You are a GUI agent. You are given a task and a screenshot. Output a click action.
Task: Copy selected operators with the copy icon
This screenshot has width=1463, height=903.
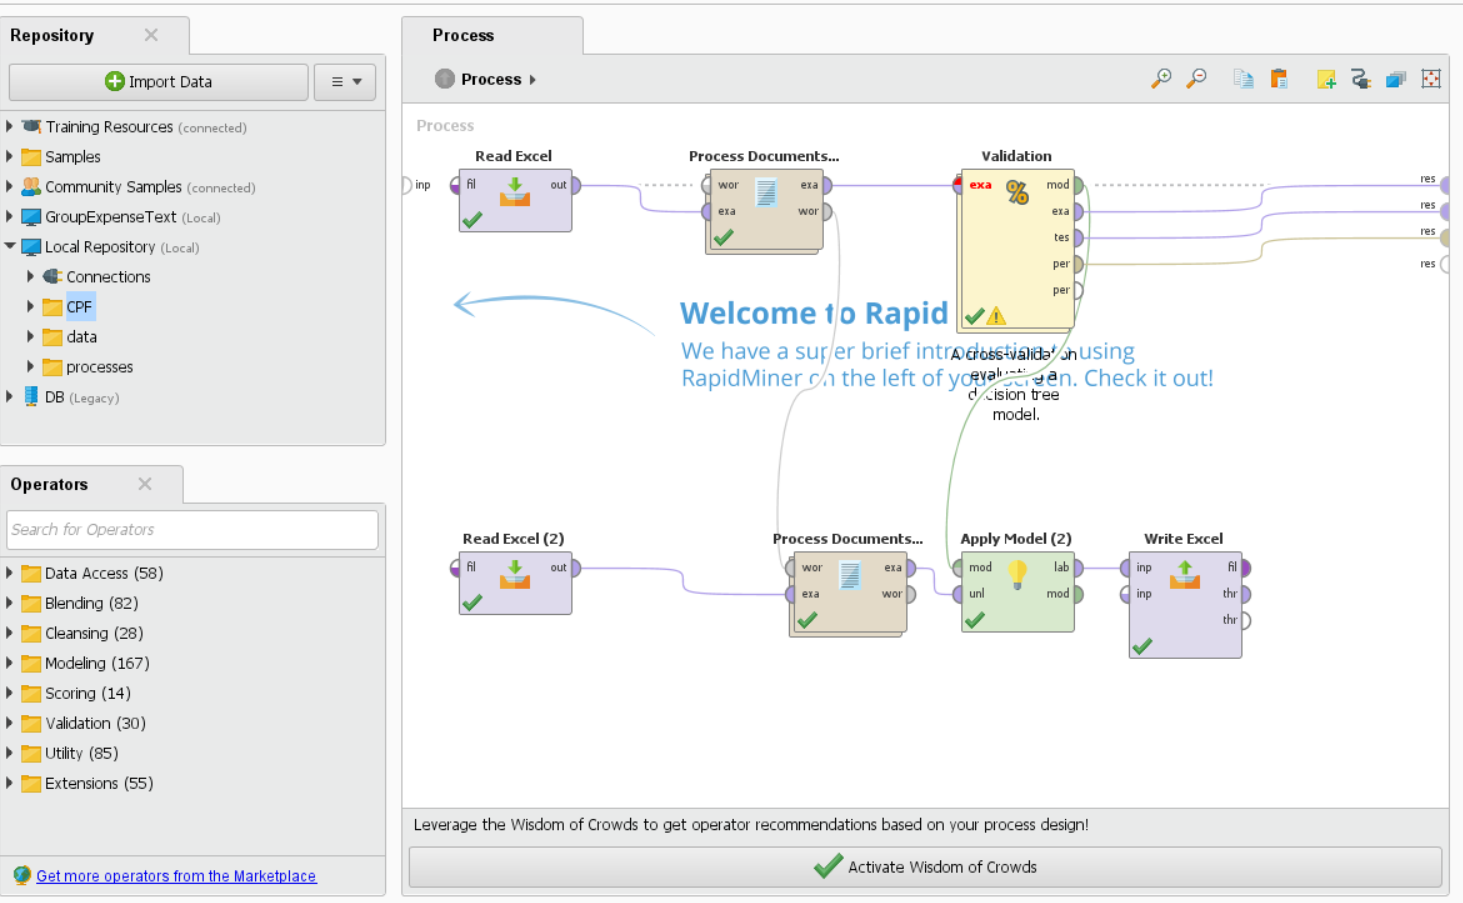coord(1243,78)
